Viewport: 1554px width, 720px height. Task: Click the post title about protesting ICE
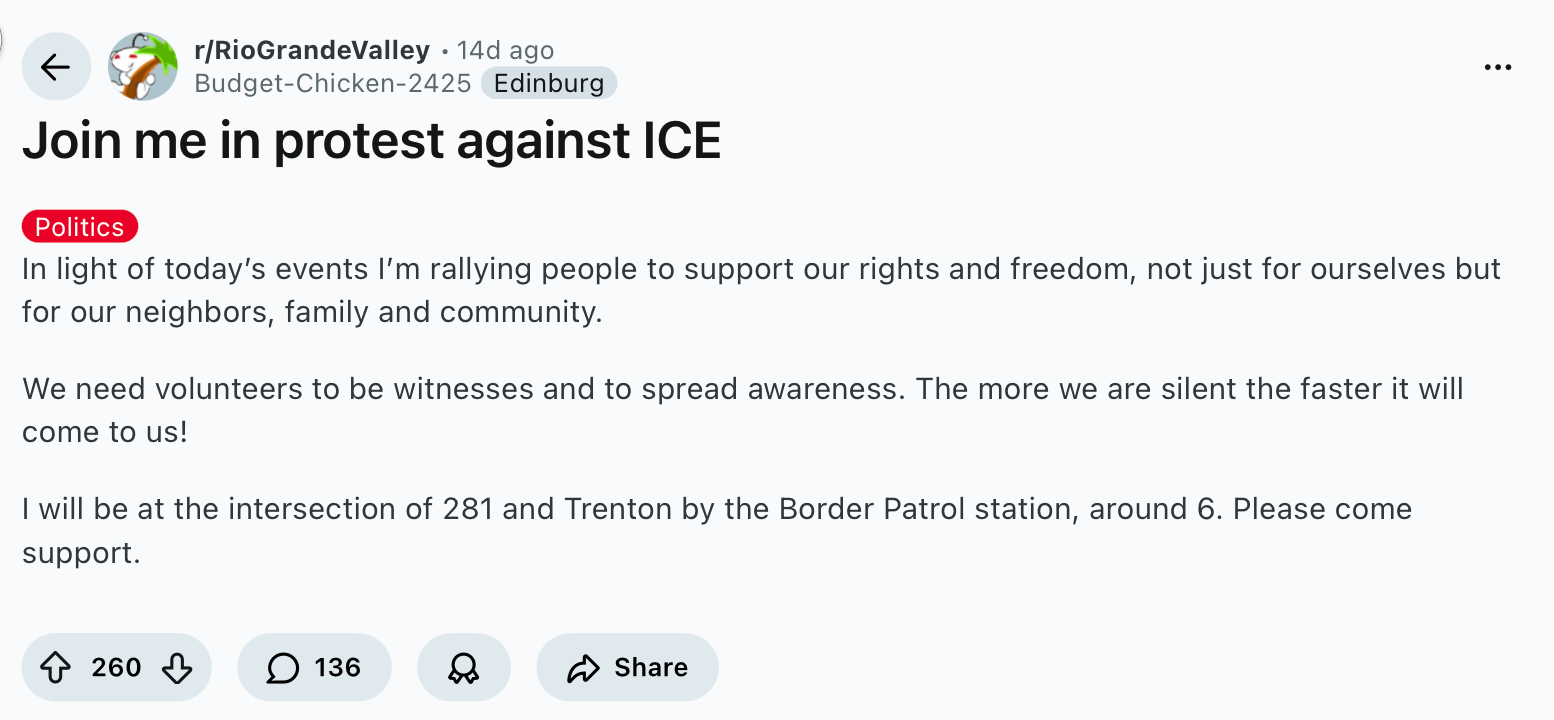pyautogui.click(x=371, y=142)
